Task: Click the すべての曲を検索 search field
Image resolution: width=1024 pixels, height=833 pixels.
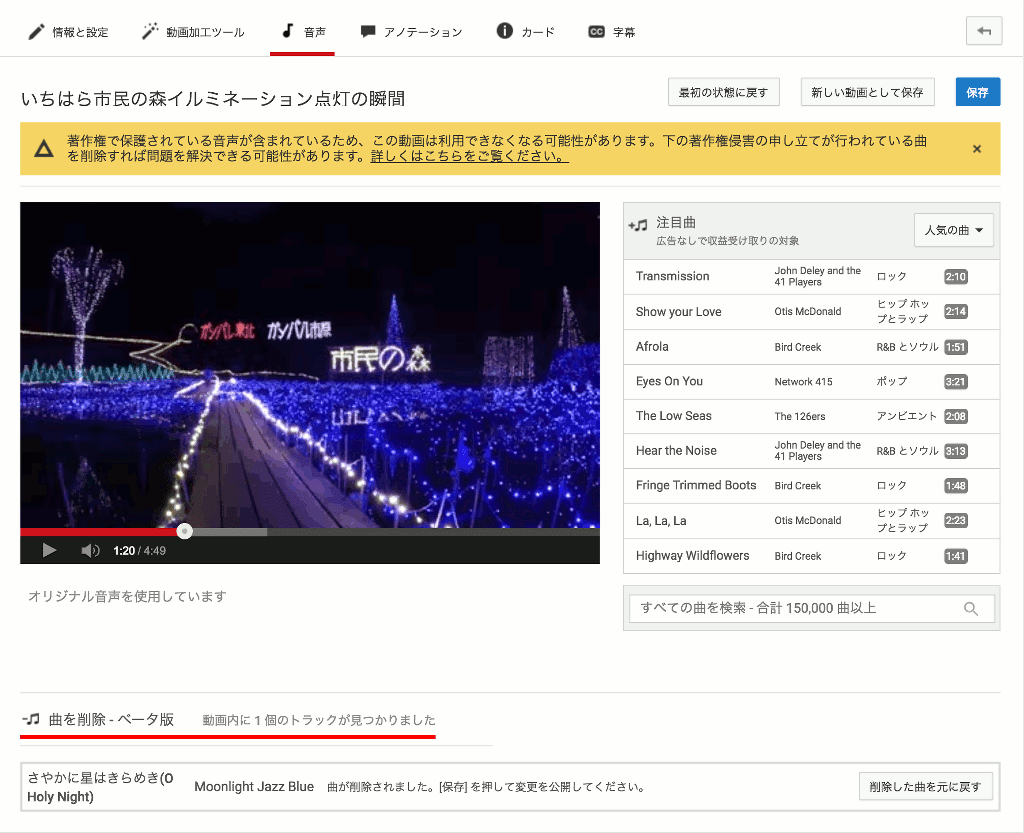Action: tap(812, 608)
